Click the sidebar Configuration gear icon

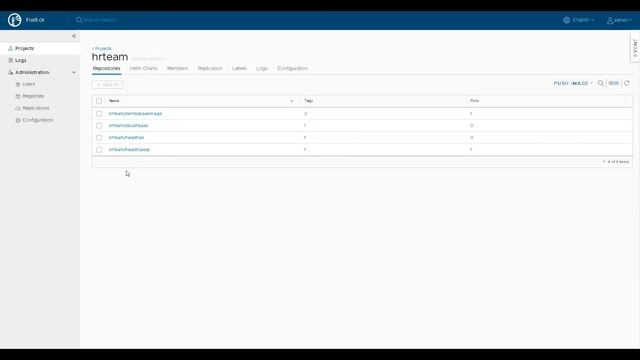18,120
